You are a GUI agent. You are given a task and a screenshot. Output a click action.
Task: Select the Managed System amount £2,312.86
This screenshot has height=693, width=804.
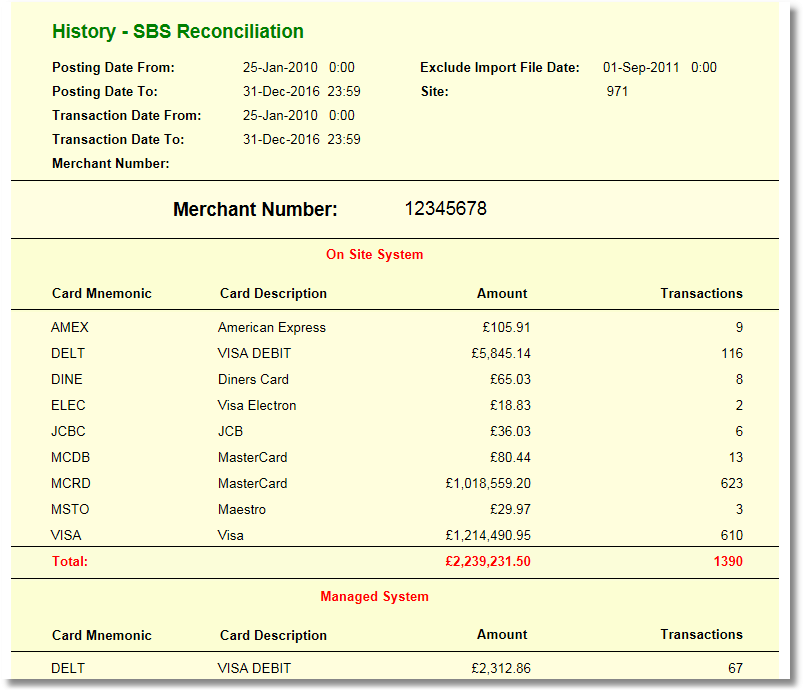501,668
